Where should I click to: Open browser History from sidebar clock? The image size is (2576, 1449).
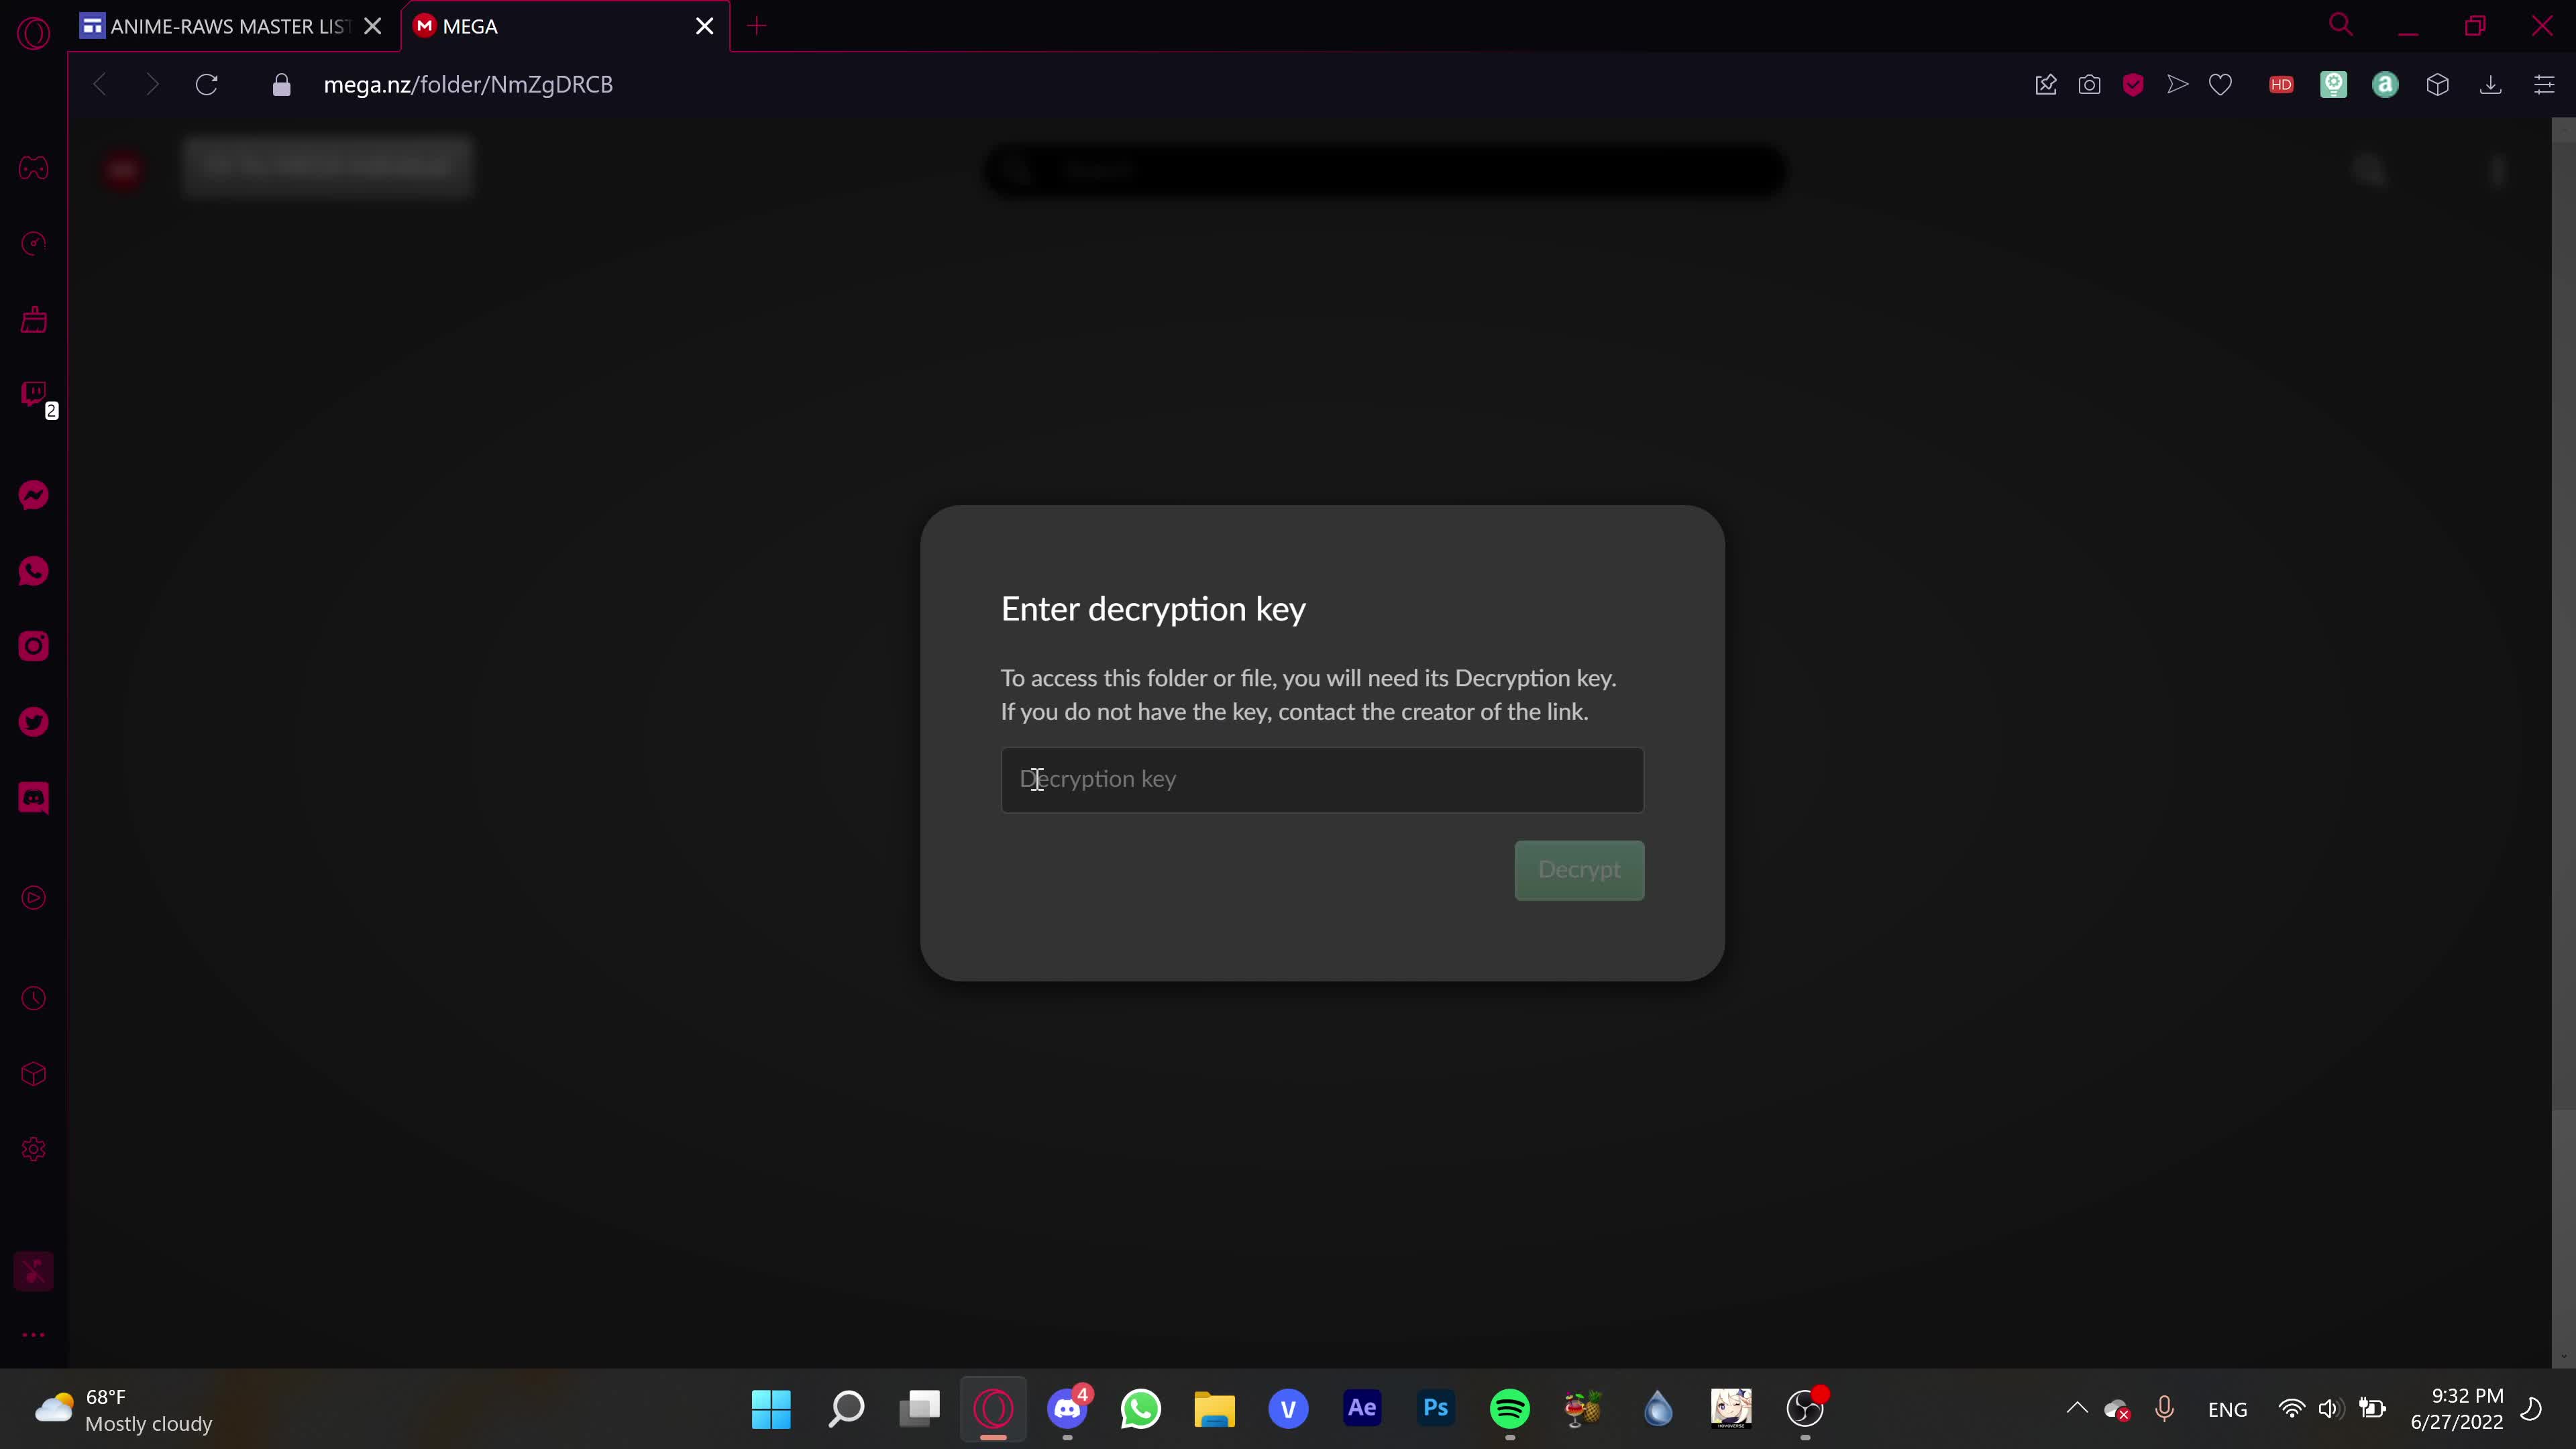click(x=33, y=999)
